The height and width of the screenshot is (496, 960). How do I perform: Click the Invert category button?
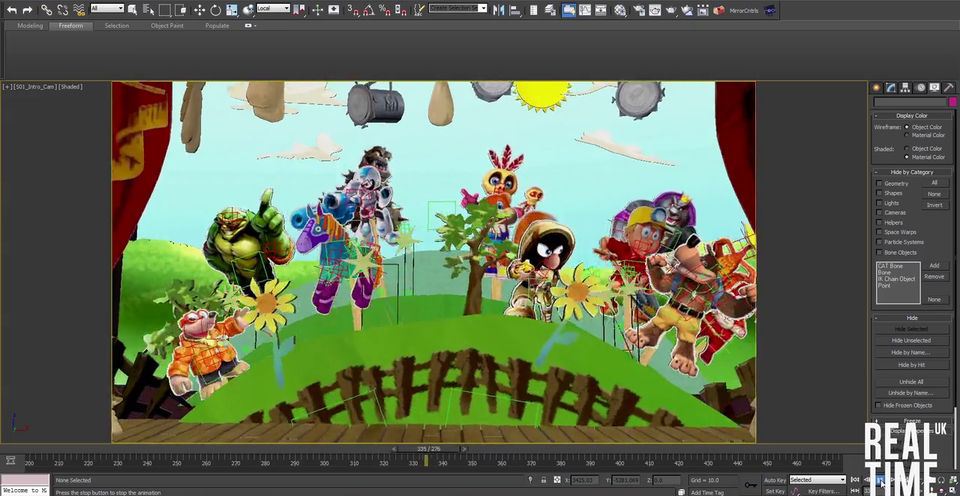click(934, 205)
